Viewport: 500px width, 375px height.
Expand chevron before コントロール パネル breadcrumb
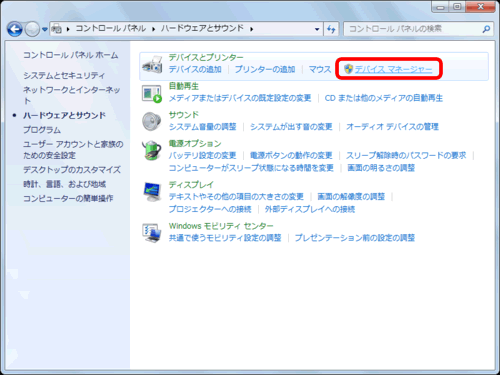click(x=68, y=29)
